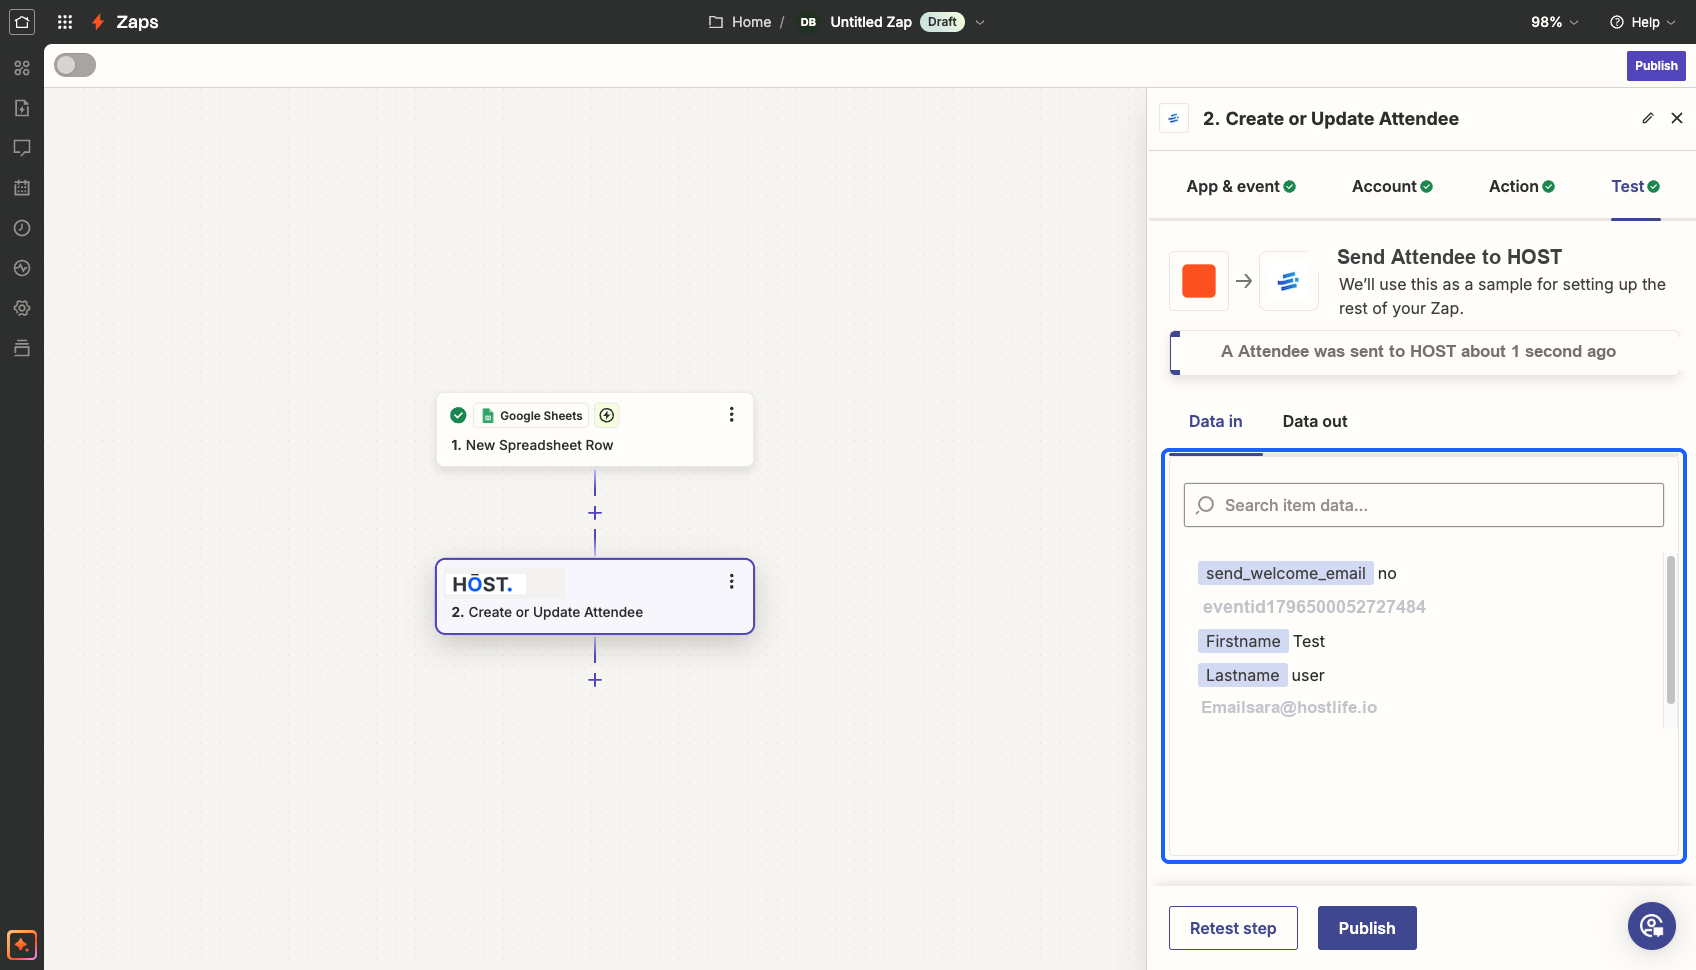1696x970 pixels.
Task: Click the HOST logo on step 2
Action: point(483,584)
